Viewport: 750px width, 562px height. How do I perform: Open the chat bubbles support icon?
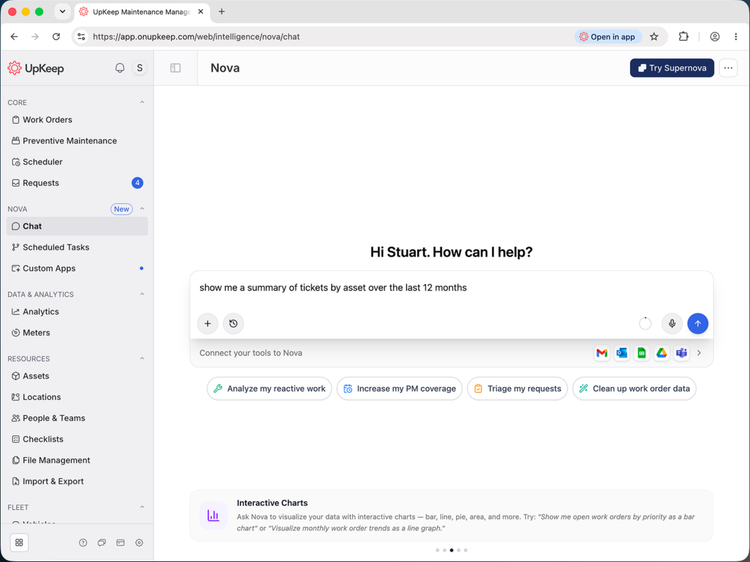102,542
